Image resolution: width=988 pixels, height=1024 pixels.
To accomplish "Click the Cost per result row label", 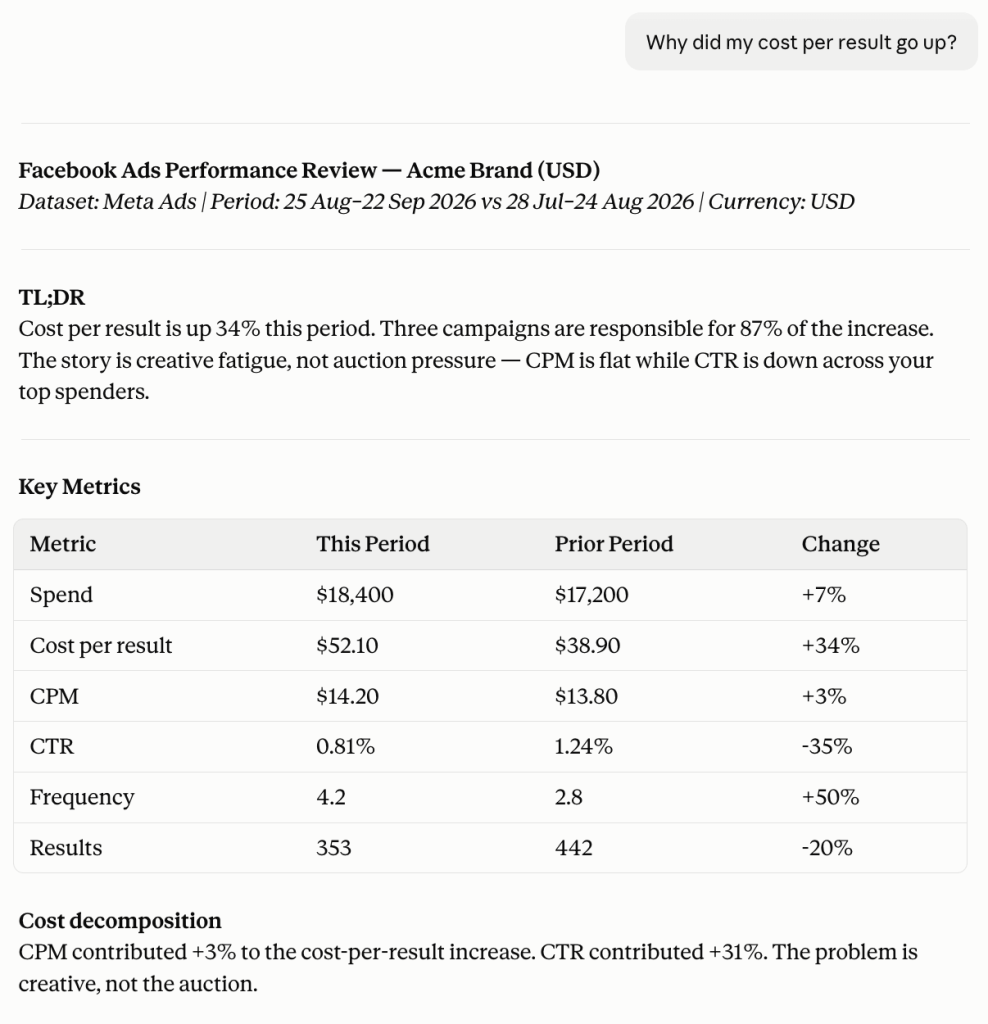I will coord(101,645).
